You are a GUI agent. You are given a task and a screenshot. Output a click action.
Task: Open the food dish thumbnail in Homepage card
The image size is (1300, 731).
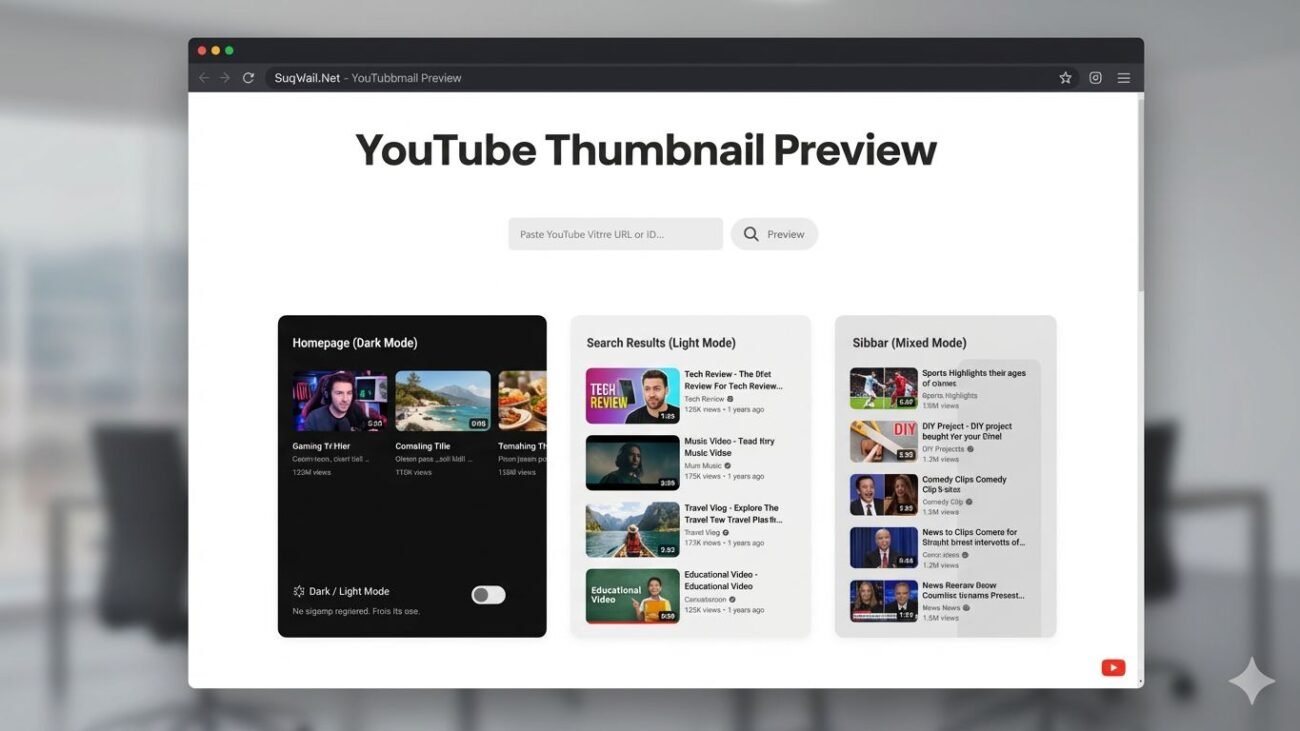[522, 401]
